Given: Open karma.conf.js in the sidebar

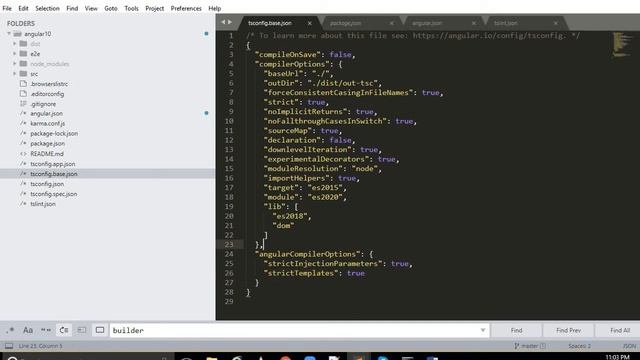Looking at the screenshot, I should tap(47, 123).
